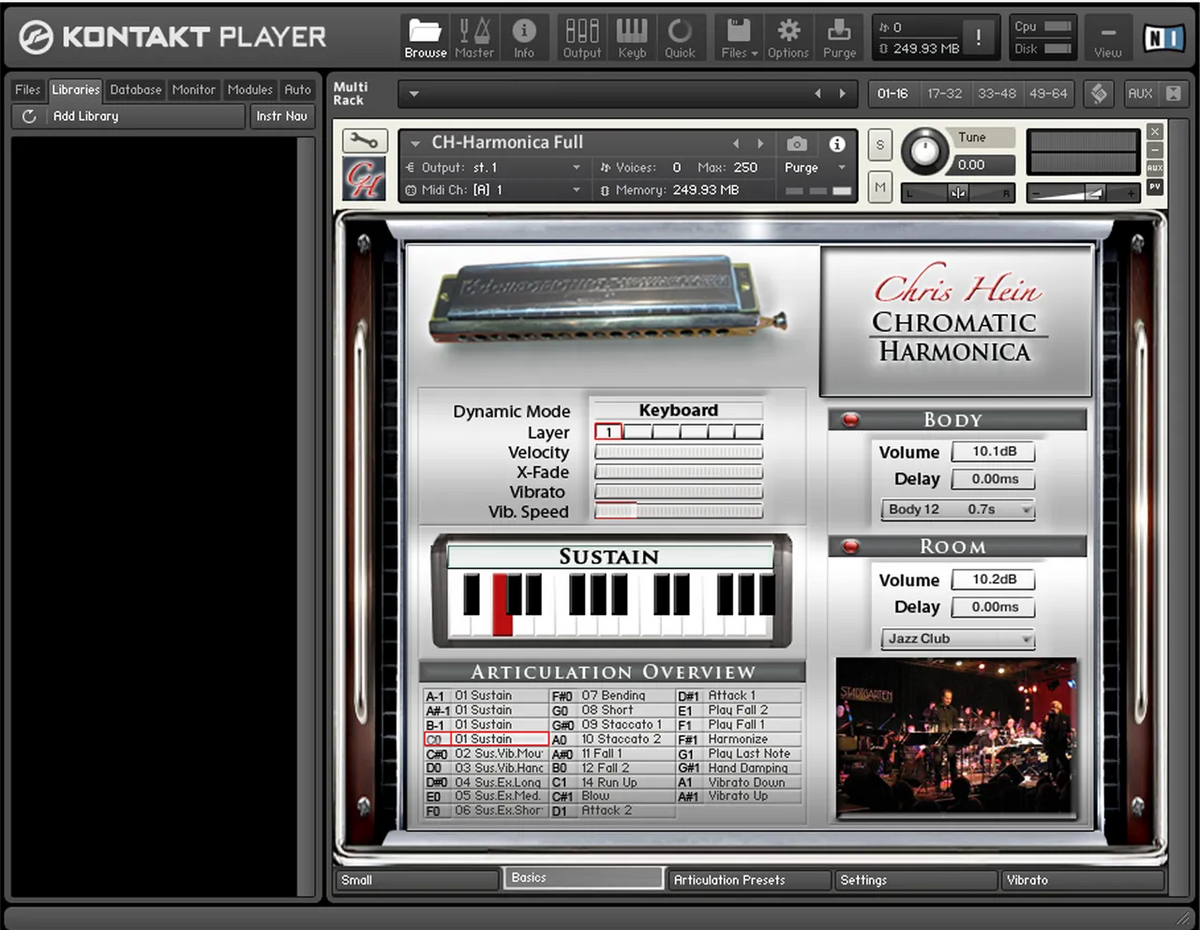Screen dimensions: 1200x930
Task: Open the Keyboard dynamic mode selector
Action: 679,410
